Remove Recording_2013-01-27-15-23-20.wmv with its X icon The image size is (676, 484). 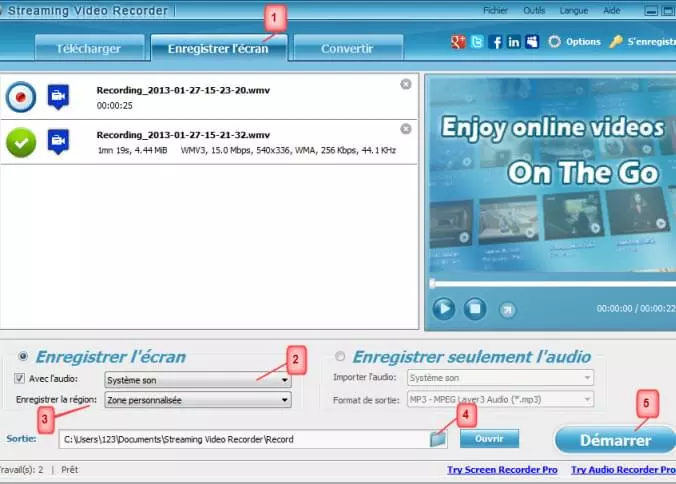[x=406, y=84]
